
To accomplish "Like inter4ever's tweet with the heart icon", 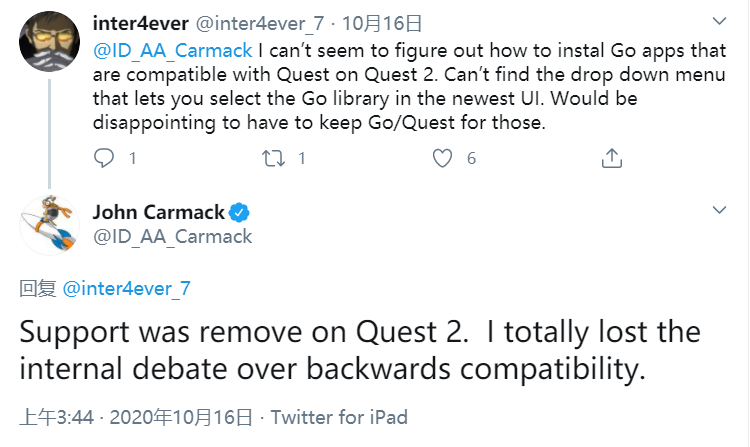I will pyautogui.click(x=442, y=158).
